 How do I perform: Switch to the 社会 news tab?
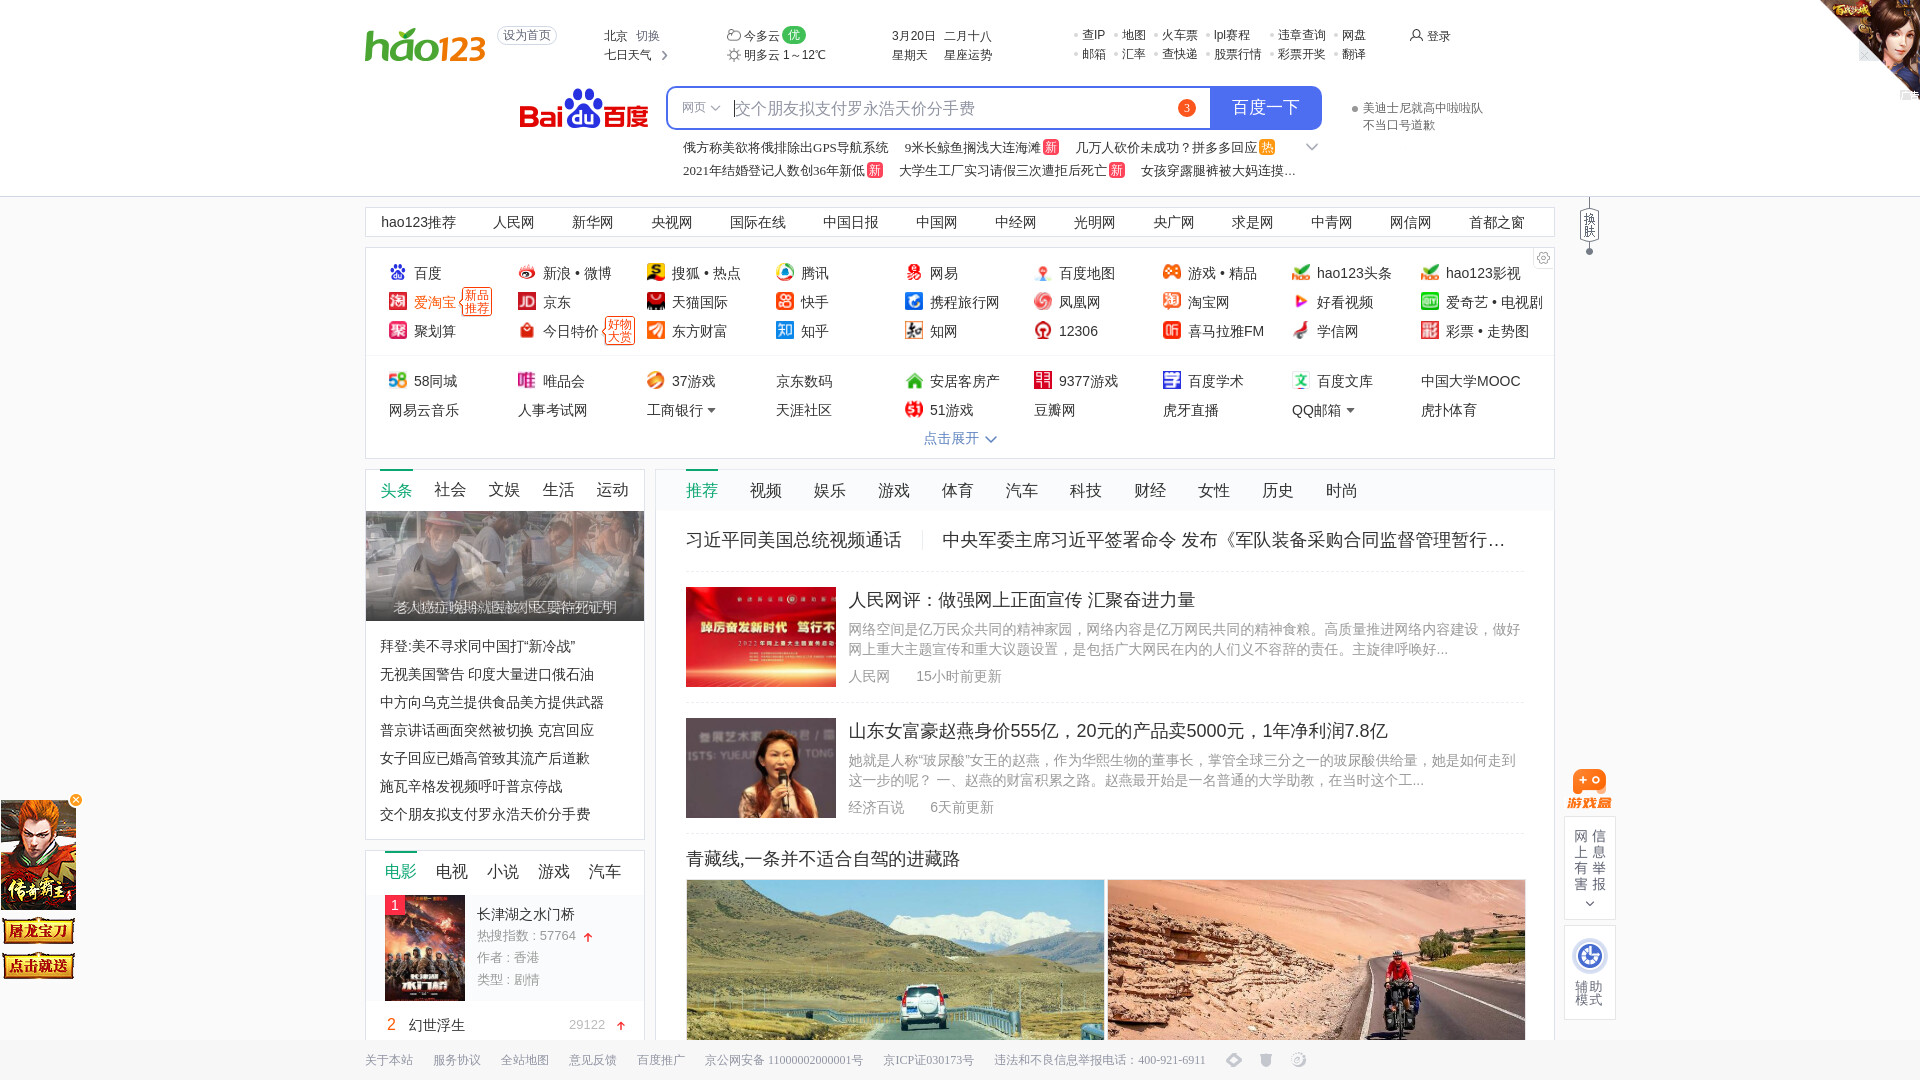click(450, 489)
